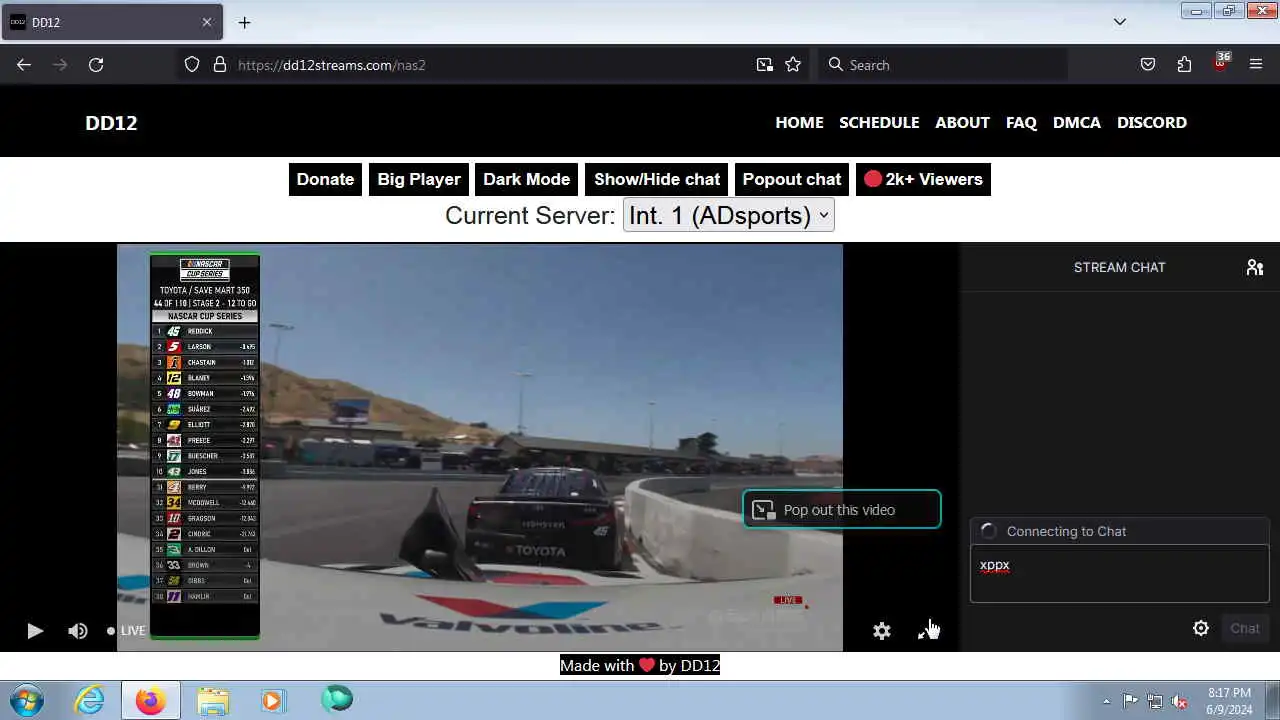1280x720 pixels.
Task: Go forward in browser history
Action: pos(60,65)
